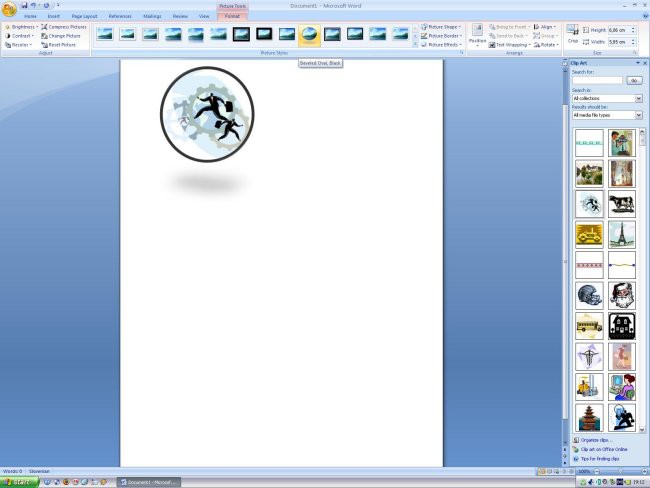The width and height of the screenshot is (650, 488).
Task: Apply the first picture style thumbnail
Action: pos(105,34)
